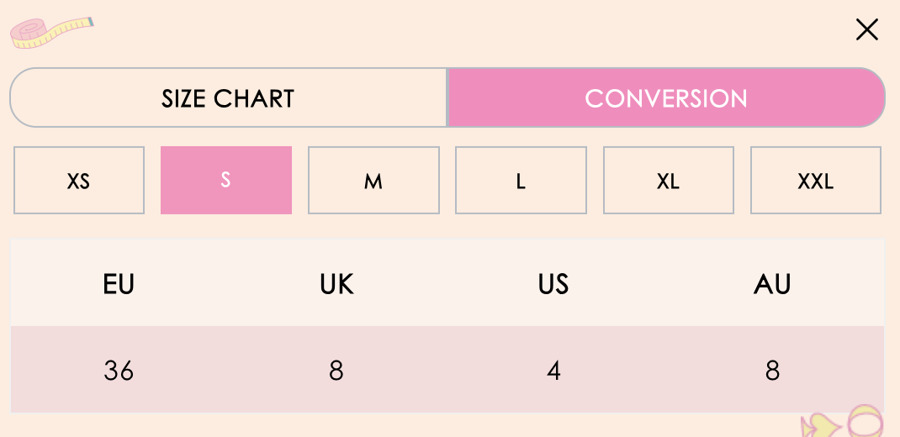The image size is (900, 437).
Task: Click the US column header
Action: [554, 284]
